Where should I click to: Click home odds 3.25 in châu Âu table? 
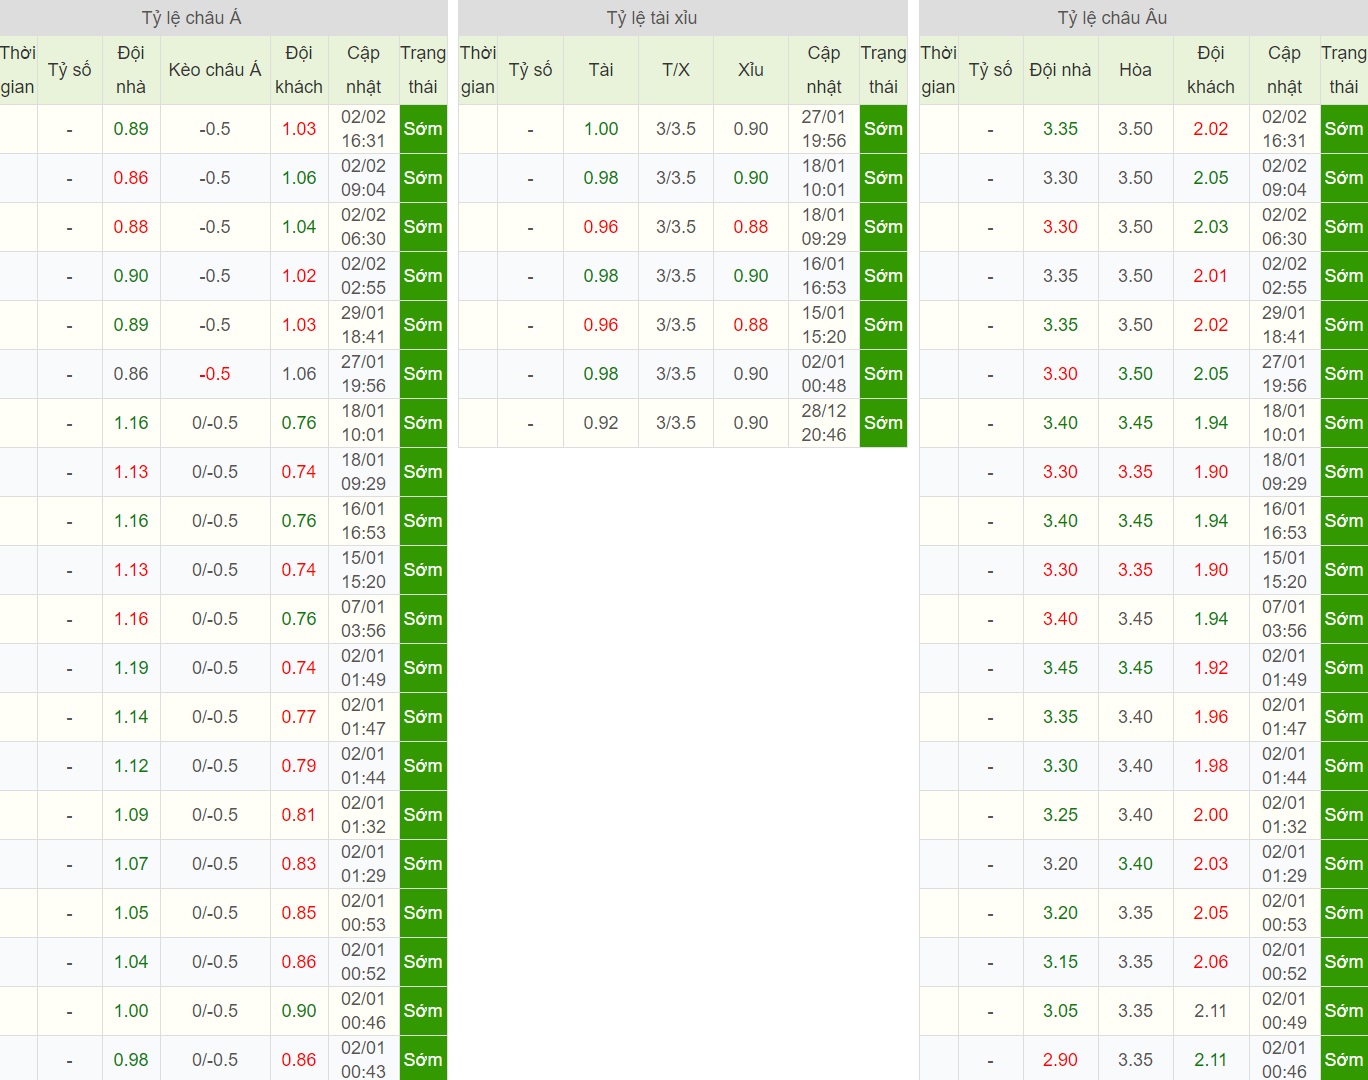pos(1060,815)
